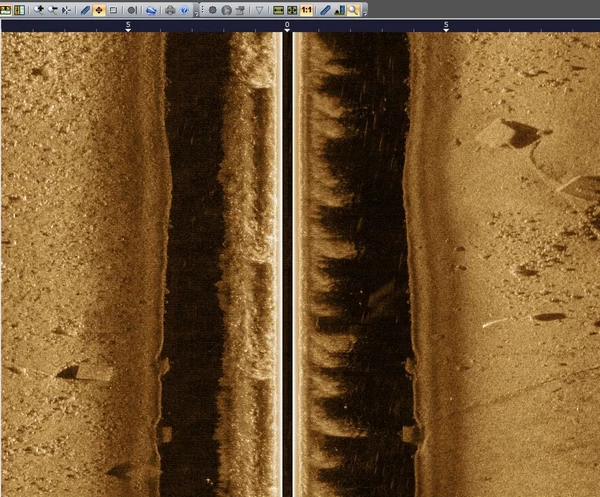Toggle the 1:1 scale button
The width and height of the screenshot is (600, 497).
306,10
